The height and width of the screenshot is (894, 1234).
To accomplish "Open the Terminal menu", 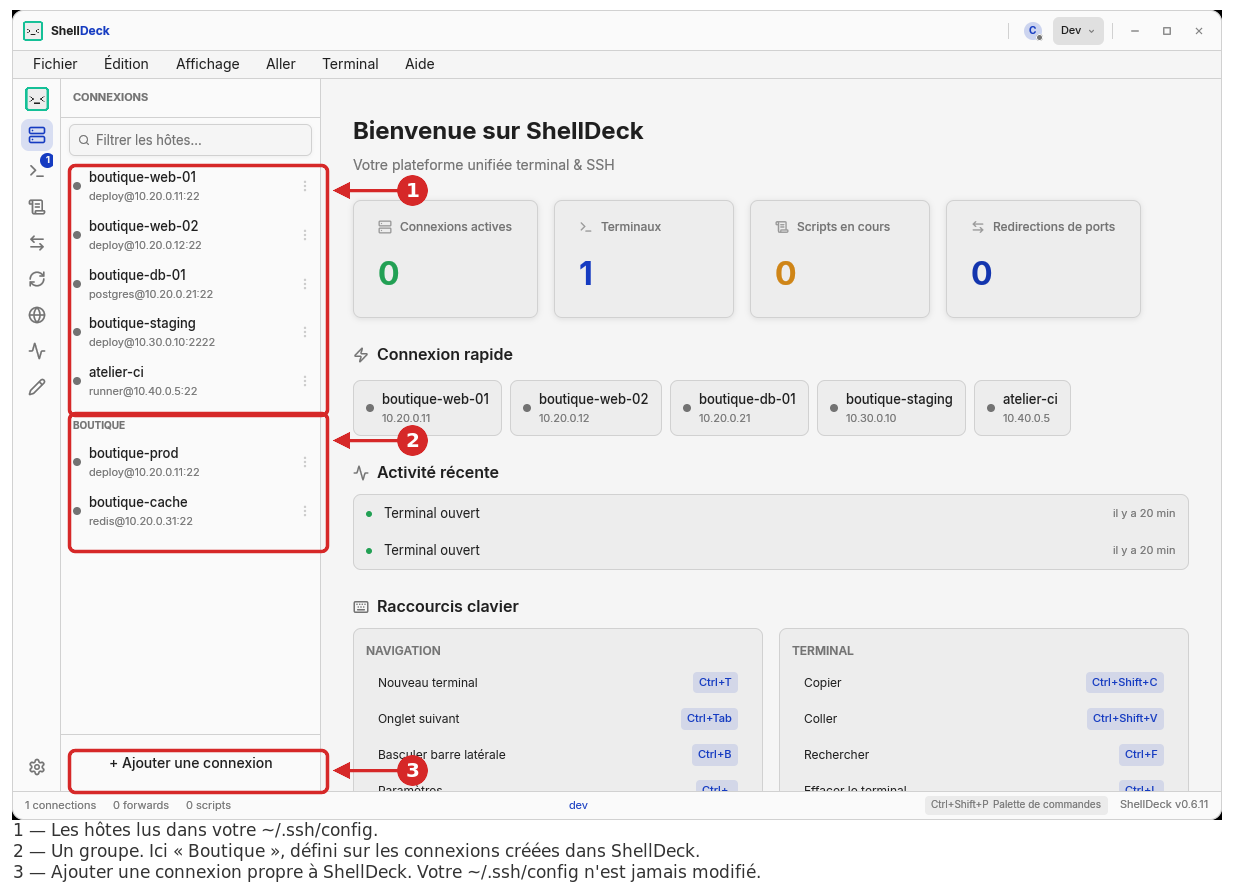I will pyautogui.click(x=350, y=64).
